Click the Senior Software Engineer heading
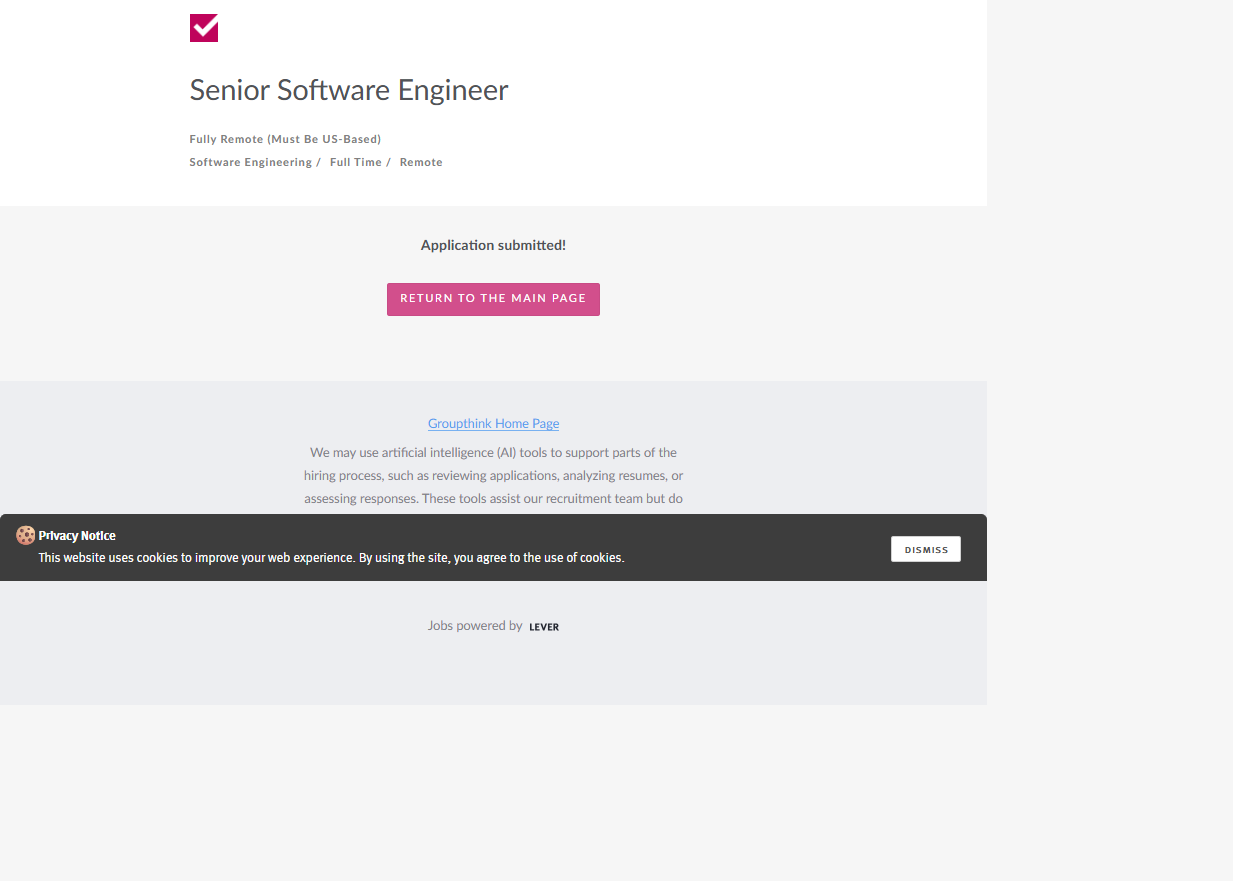This screenshot has width=1233, height=881. click(x=349, y=90)
